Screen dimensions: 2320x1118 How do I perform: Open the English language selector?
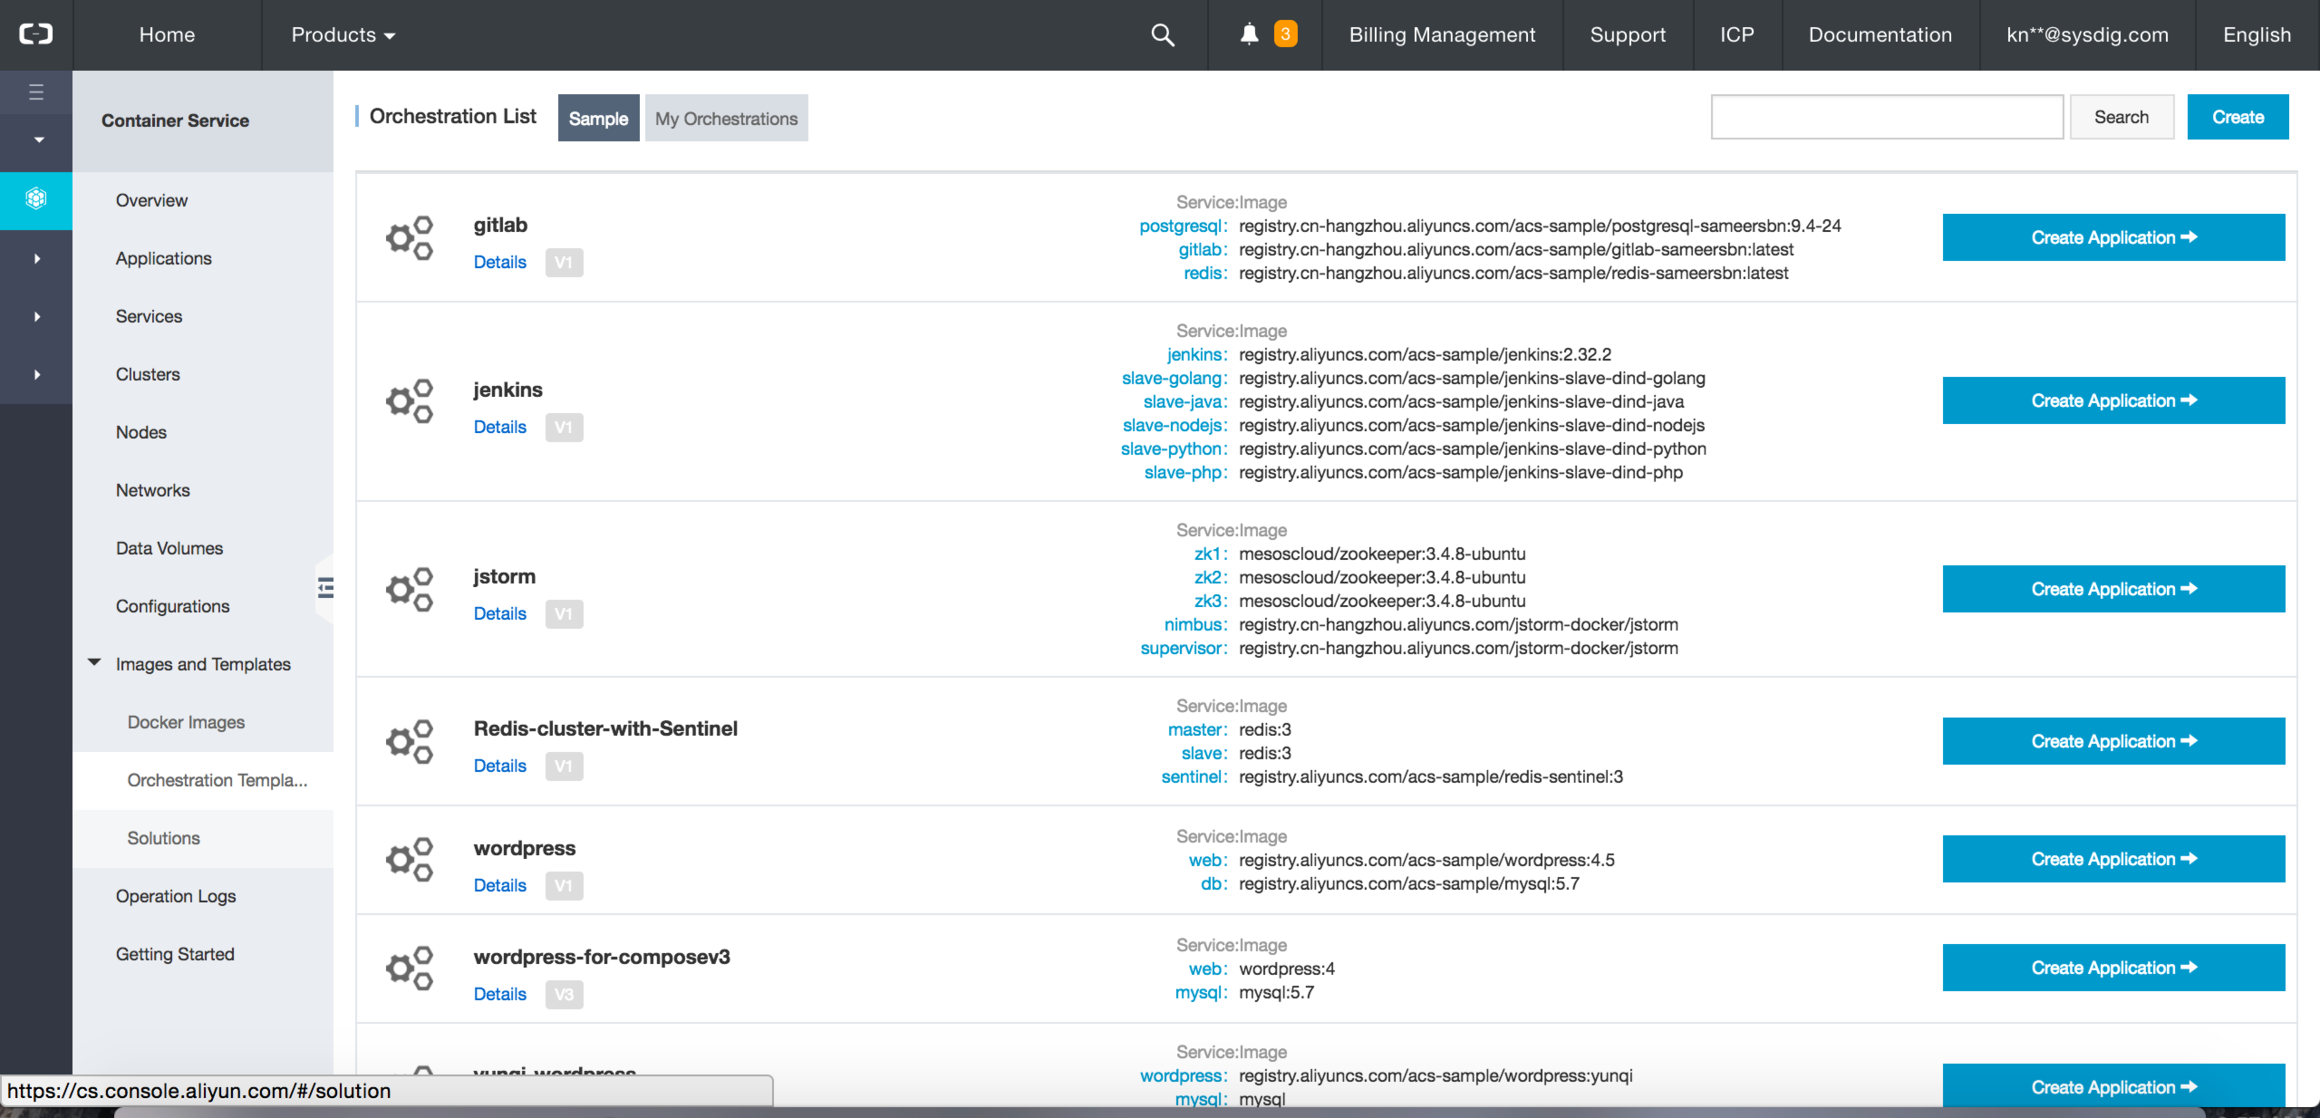2256,35
